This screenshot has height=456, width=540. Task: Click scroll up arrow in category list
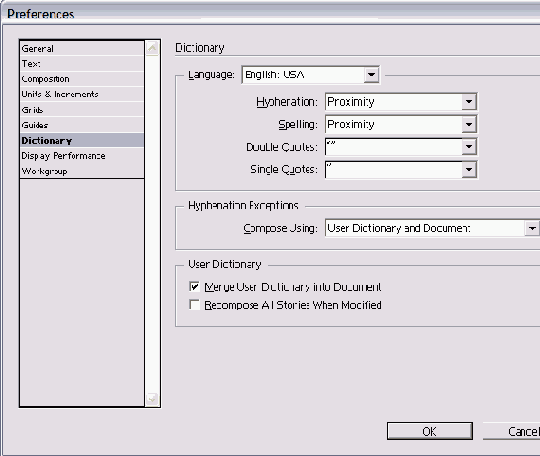[x=152, y=48]
